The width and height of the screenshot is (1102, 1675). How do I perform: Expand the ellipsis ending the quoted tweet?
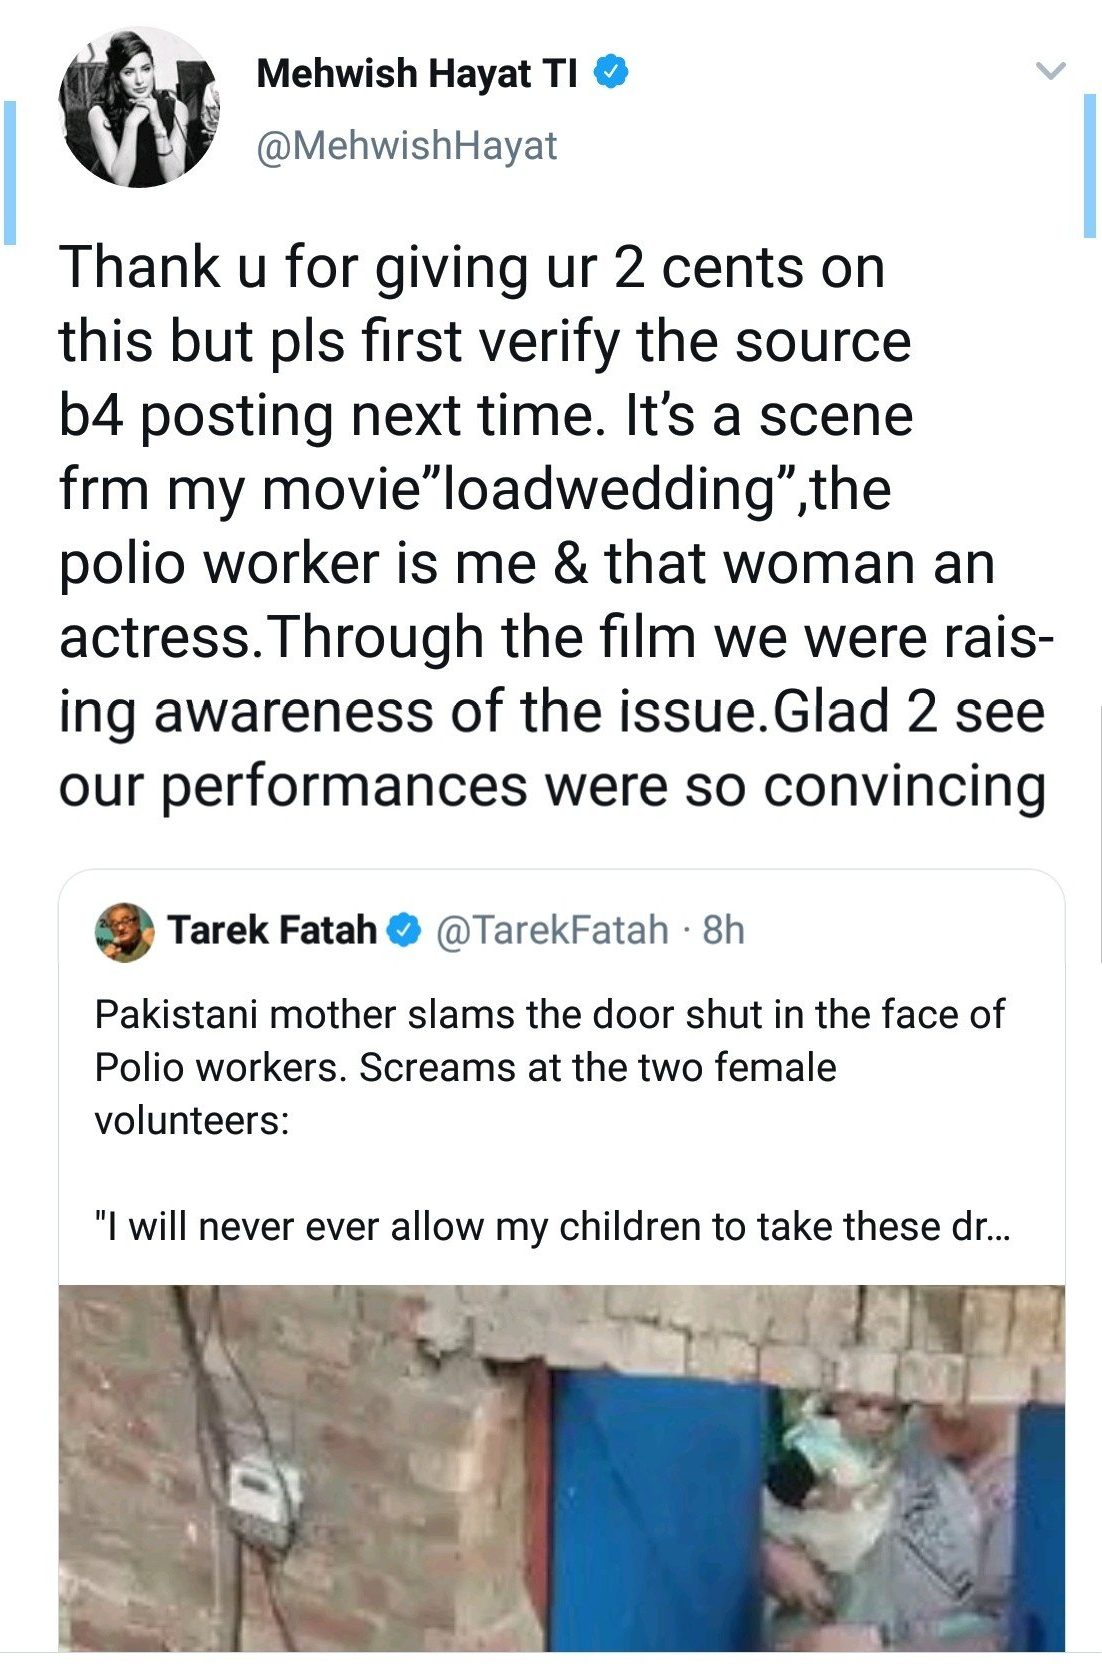pyautogui.click(x=996, y=1226)
